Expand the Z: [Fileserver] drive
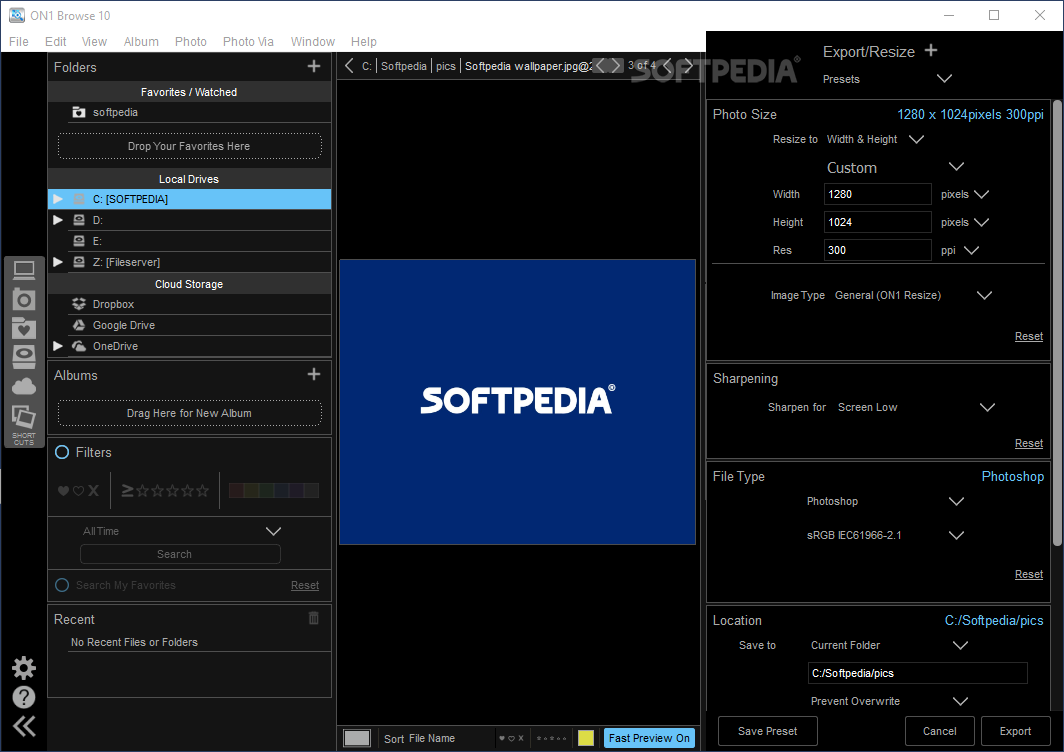 [58, 262]
